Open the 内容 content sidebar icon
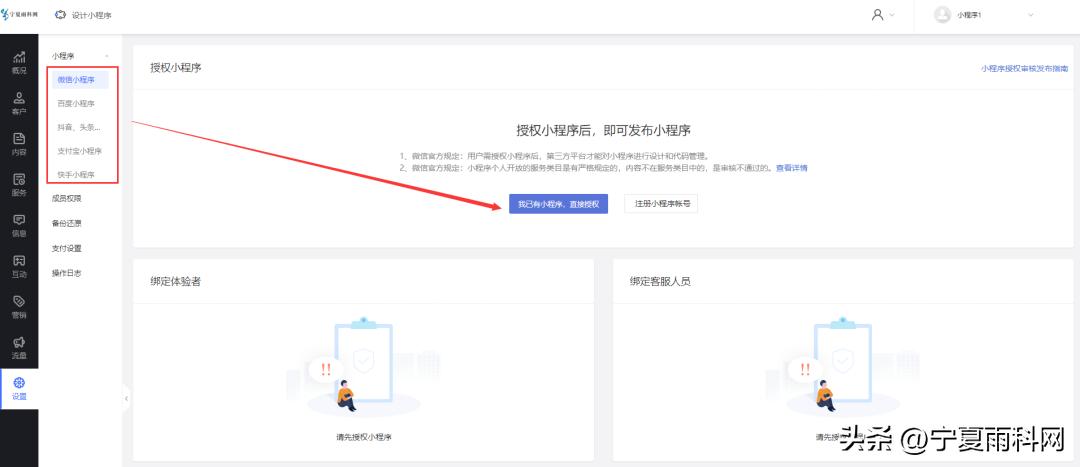Viewport: 1080px width, 467px height. [x=19, y=144]
